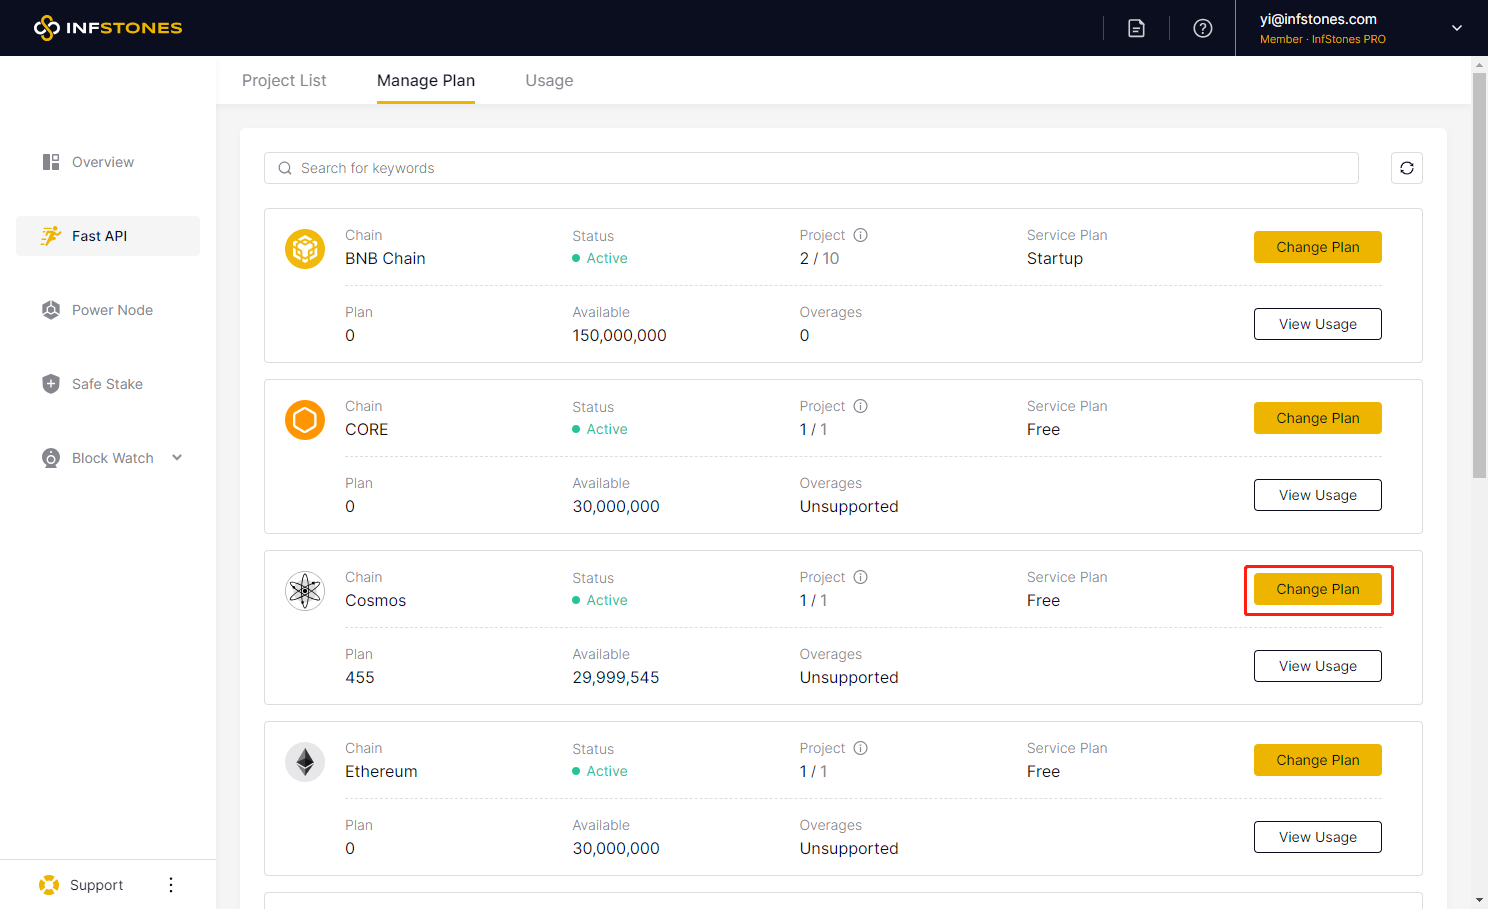1488x909 pixels.
Task: Click the Ethereum chain logo icon
Action: pos(305,761)
